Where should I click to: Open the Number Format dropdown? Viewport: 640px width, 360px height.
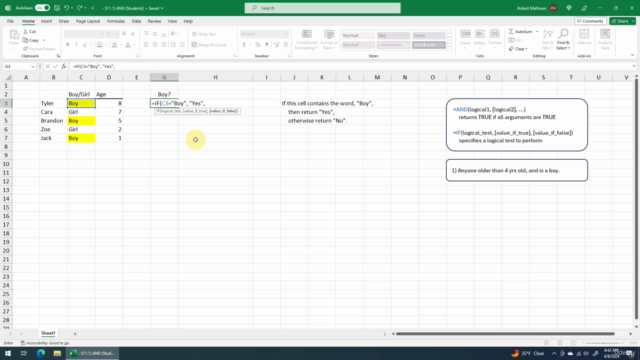(287, 34)
